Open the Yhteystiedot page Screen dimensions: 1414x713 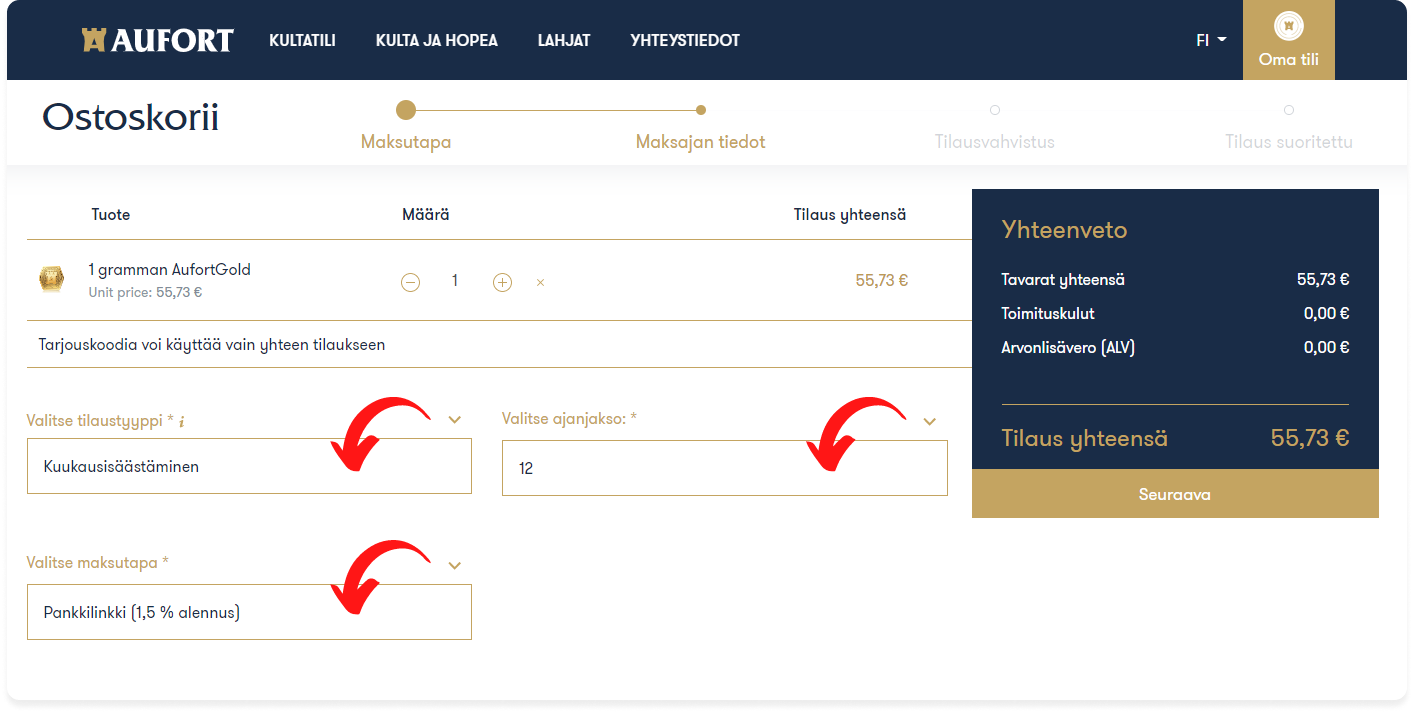(685, 41)
